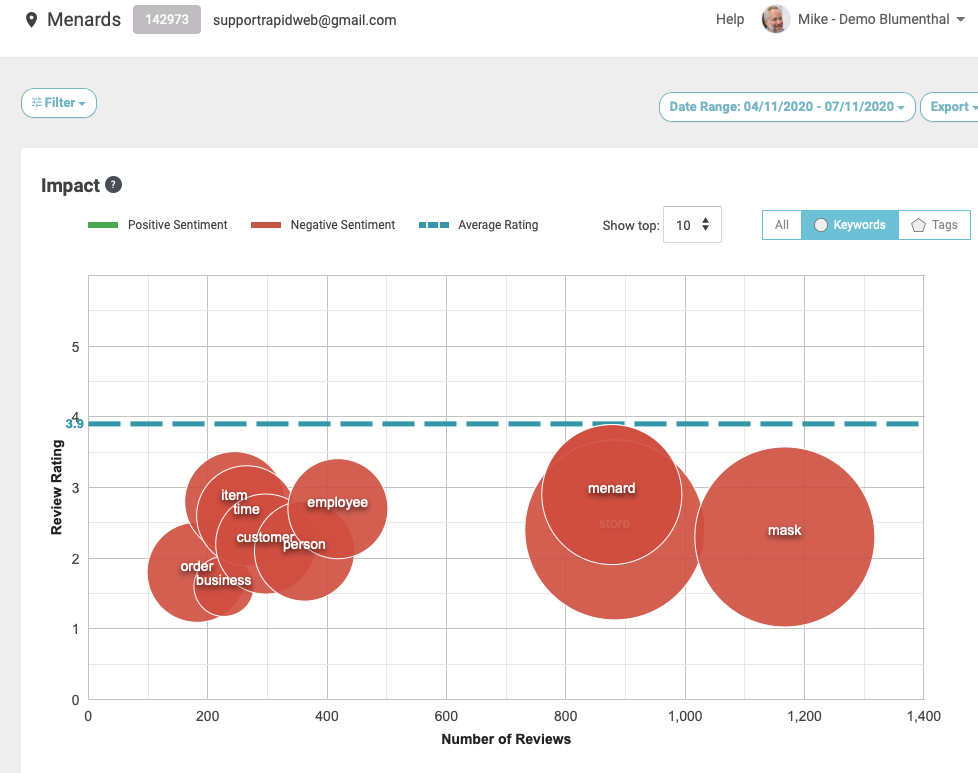978x773 pixels.
Task: Click the 3.9 average rating label
Action: [x=74, y=424]
